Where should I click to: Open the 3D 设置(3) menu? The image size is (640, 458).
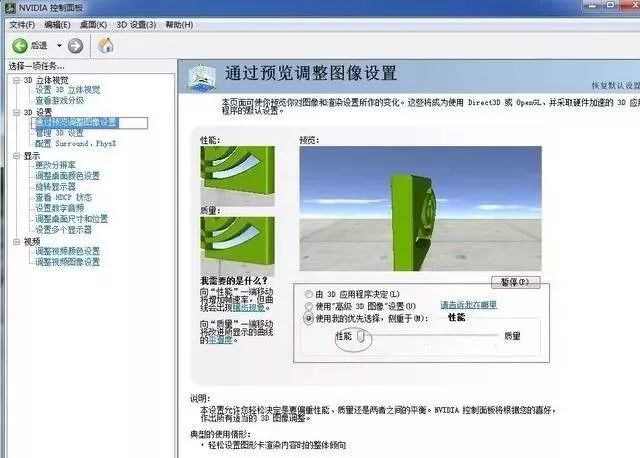pos(136,25)
